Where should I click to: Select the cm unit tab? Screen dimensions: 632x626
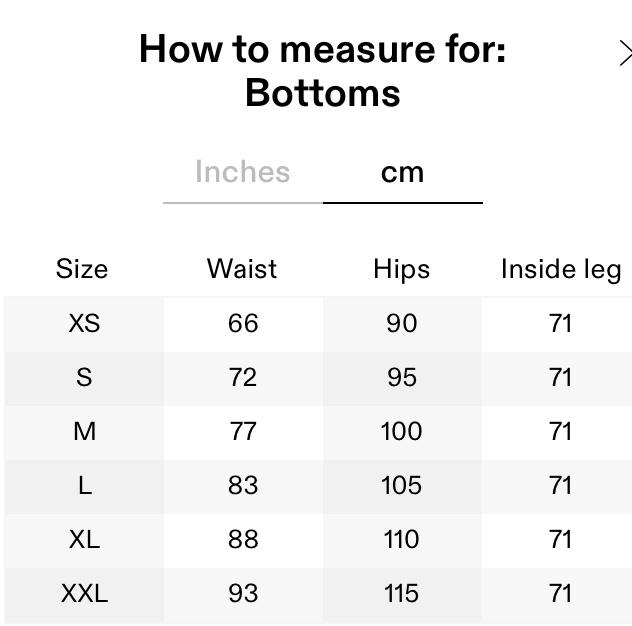(402, 172)
